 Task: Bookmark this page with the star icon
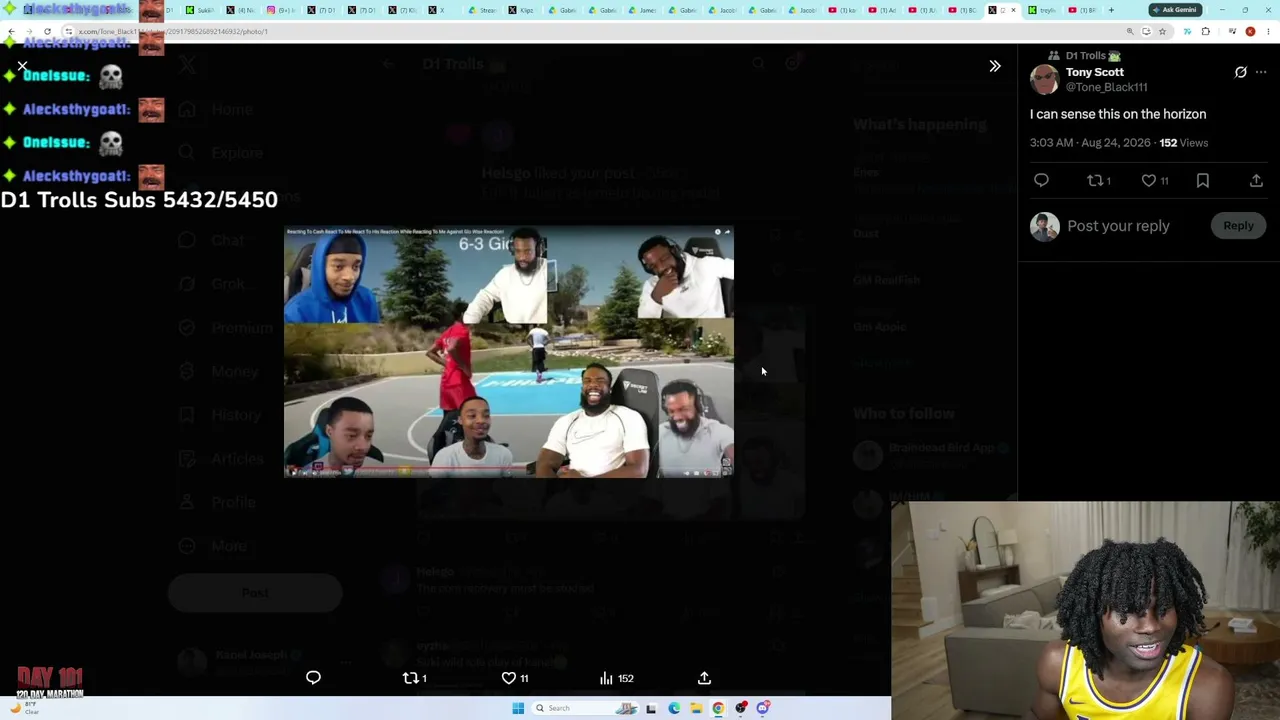(x=1162, y=31)
